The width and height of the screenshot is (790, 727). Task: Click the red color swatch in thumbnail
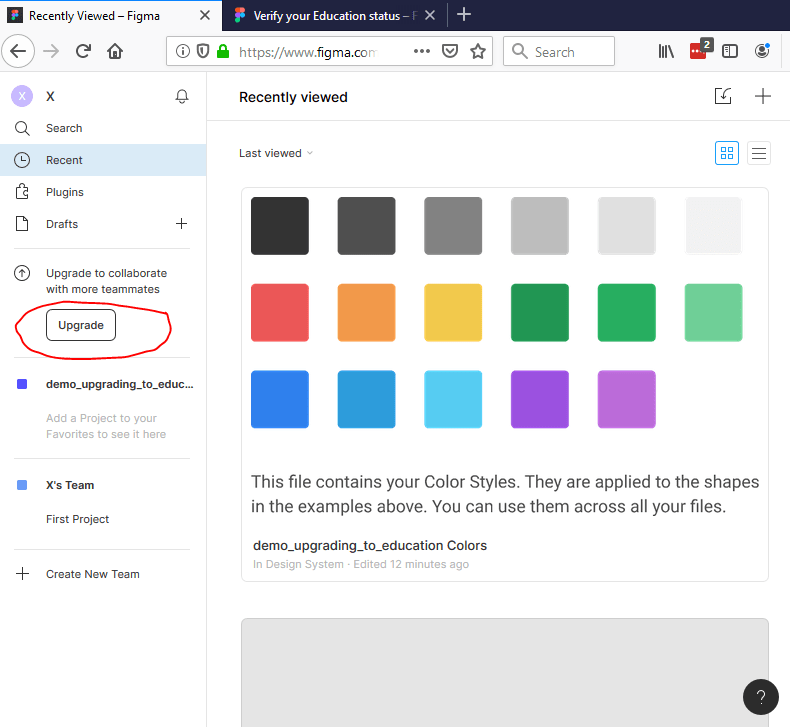pos(280,313)
